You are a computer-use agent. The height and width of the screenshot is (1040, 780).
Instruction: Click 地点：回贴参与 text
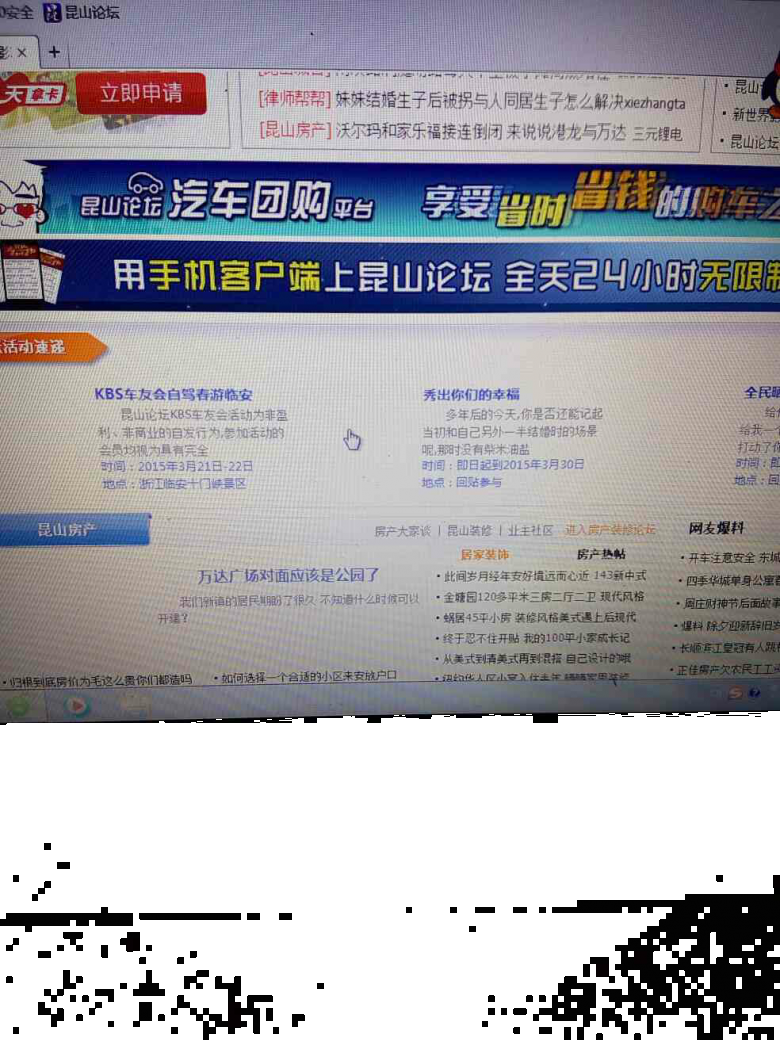462,482
